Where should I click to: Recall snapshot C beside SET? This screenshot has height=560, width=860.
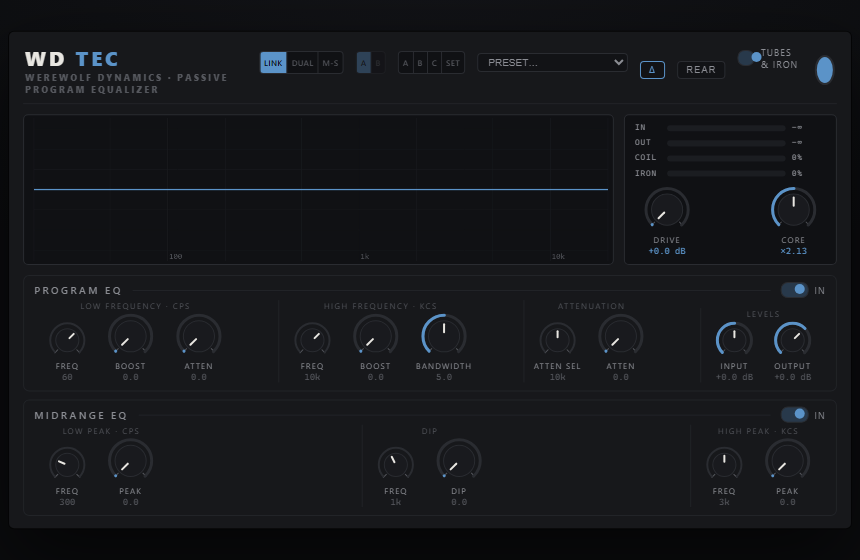[x=434, y=63]
